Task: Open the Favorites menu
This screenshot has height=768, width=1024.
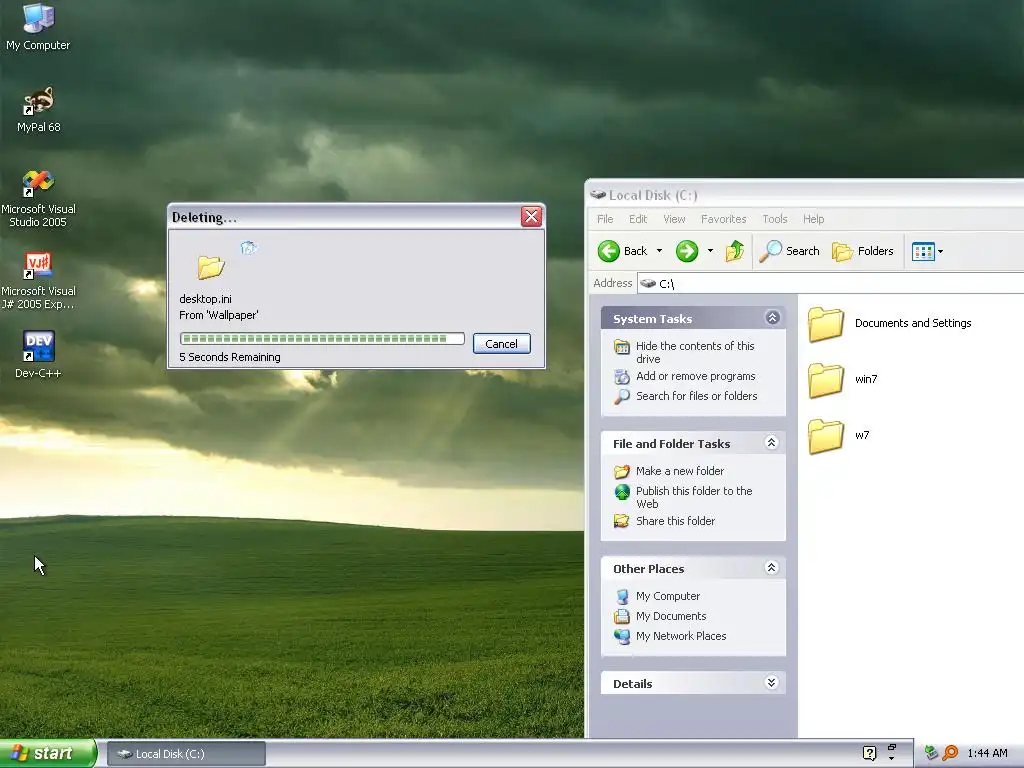Action: point(723,219)
